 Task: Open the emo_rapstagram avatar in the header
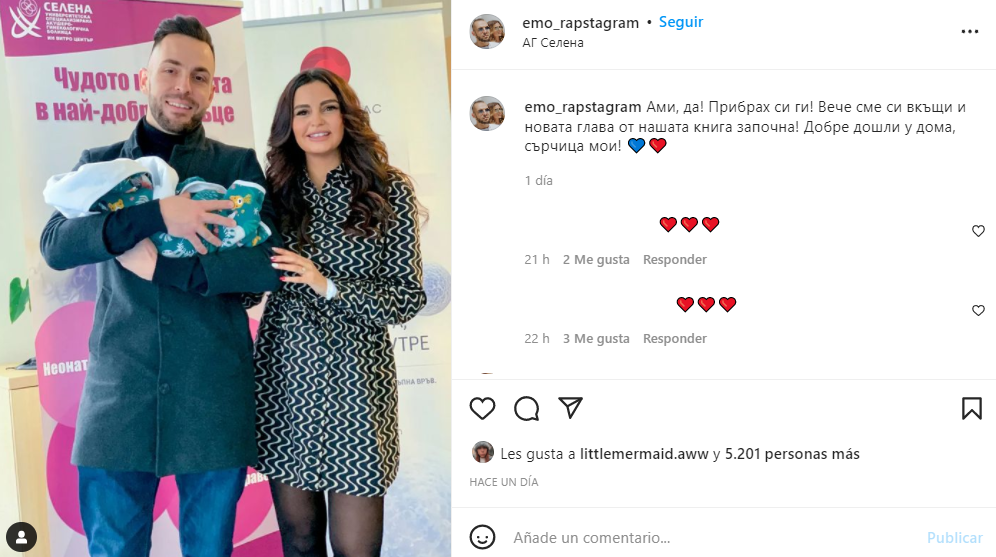coord(487,31)
